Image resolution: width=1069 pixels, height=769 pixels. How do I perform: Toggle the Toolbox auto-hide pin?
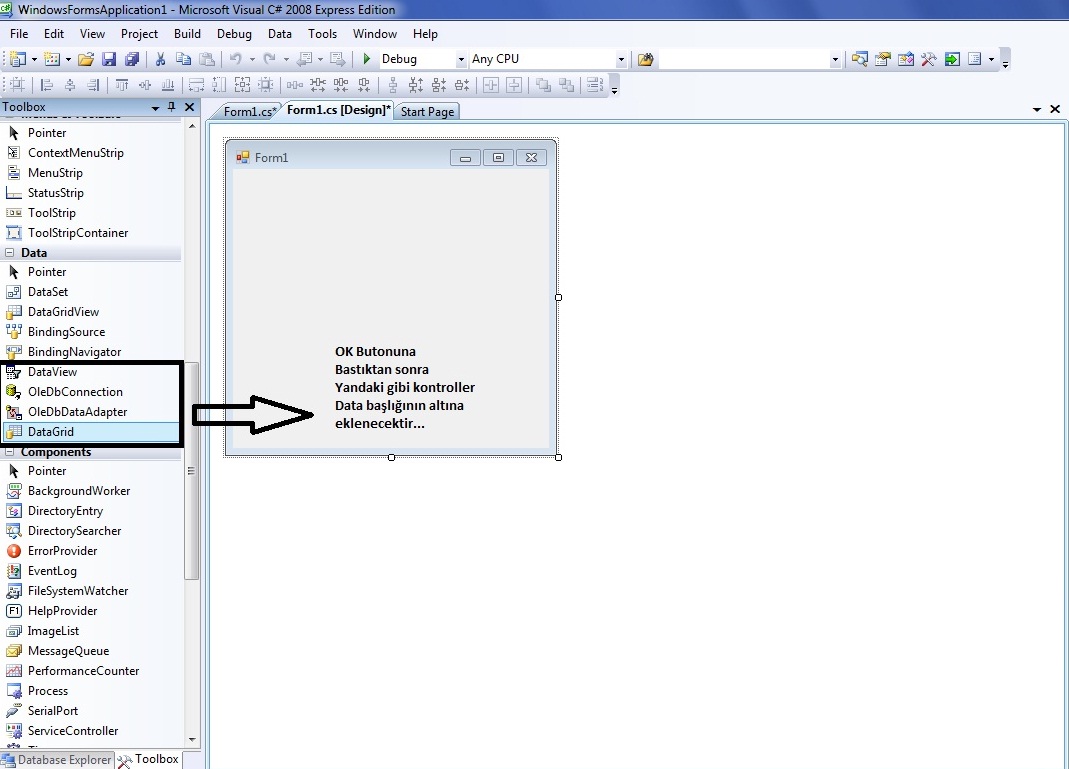(172, 107)
